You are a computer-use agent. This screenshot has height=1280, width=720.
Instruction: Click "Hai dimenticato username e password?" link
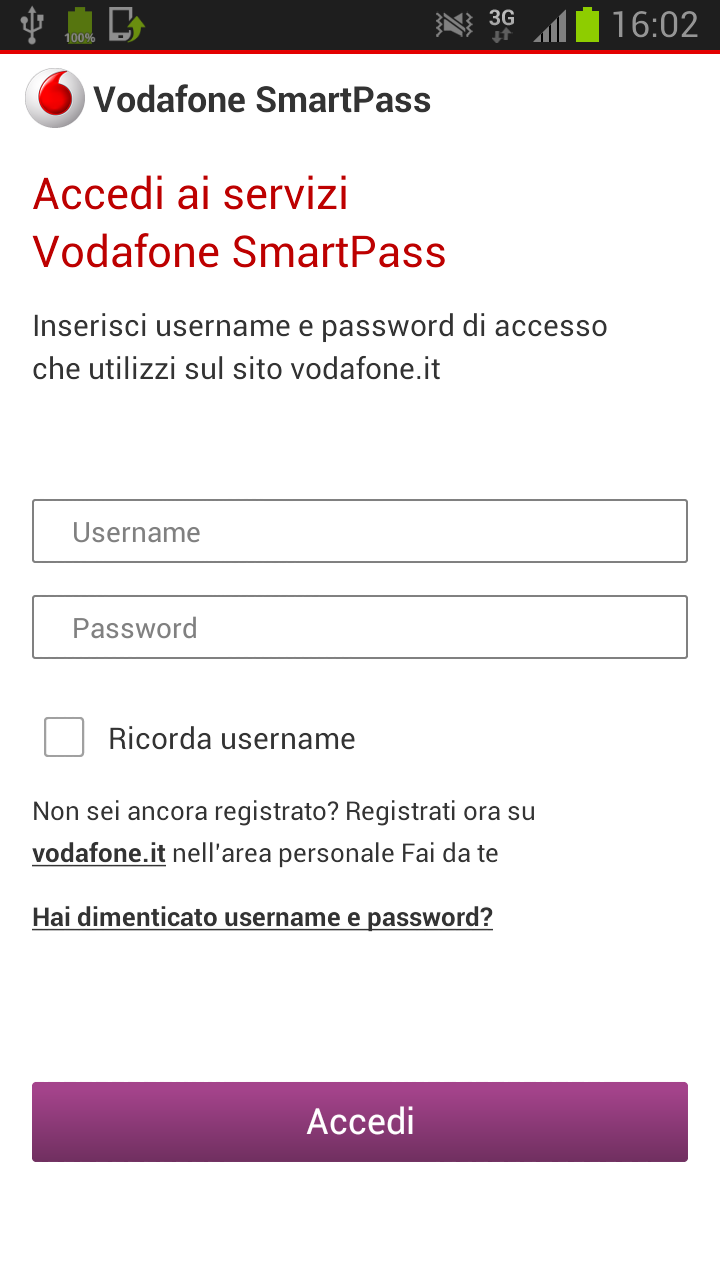tap(262, 917)
